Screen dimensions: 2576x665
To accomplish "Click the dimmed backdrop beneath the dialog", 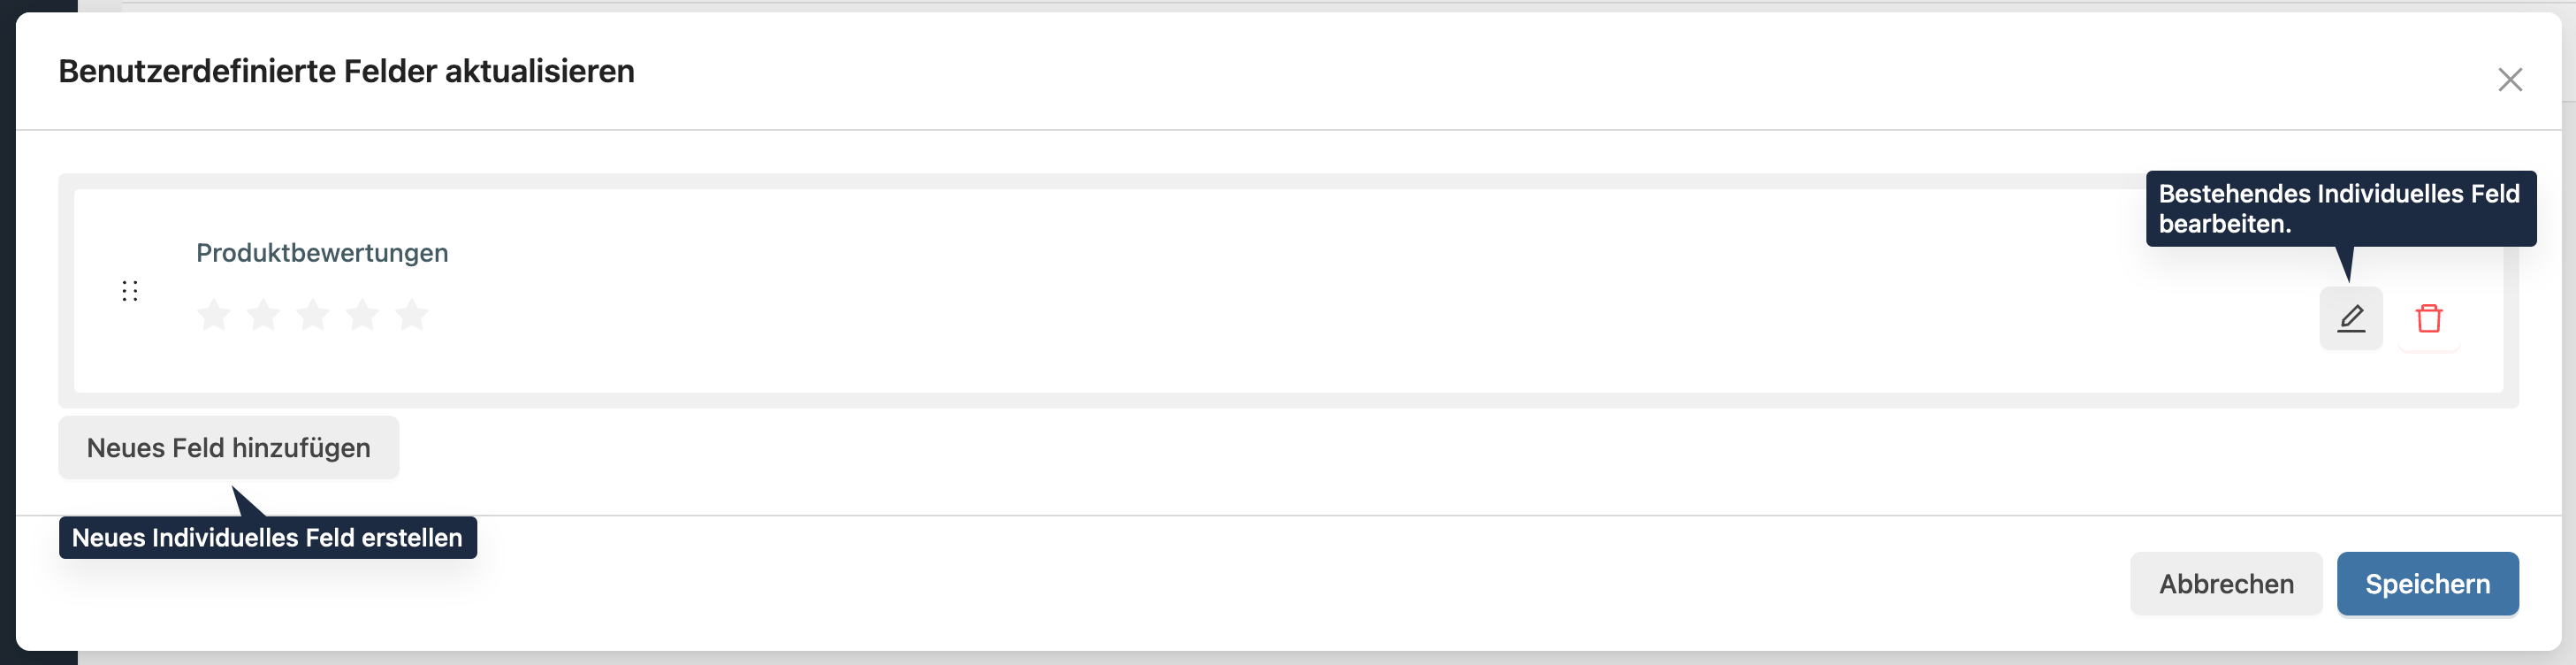I will (1300, 659).
